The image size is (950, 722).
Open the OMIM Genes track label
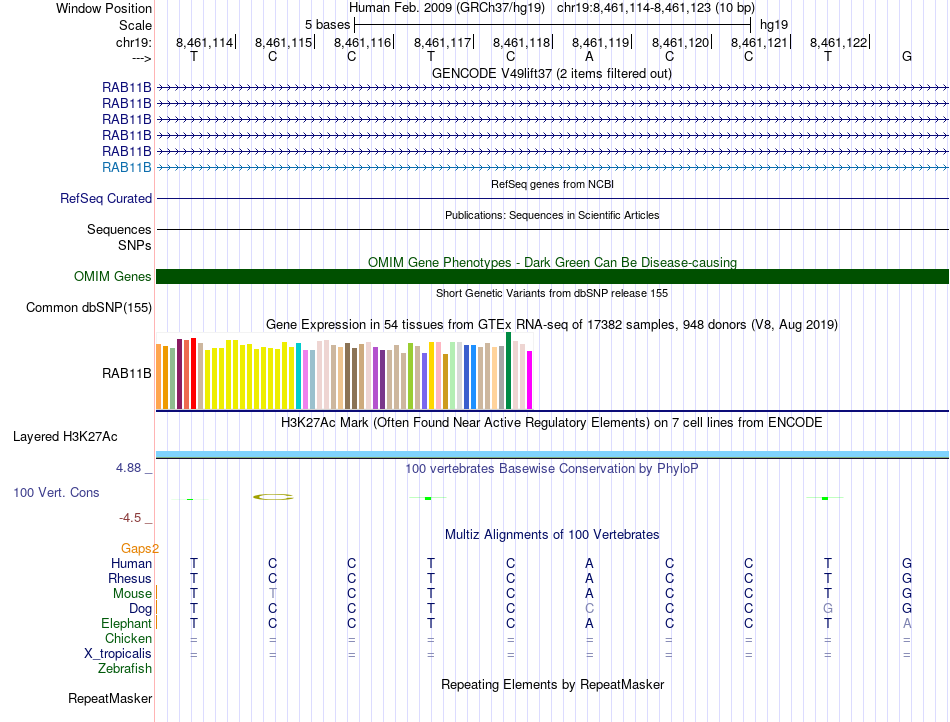[x=113, y=277]
